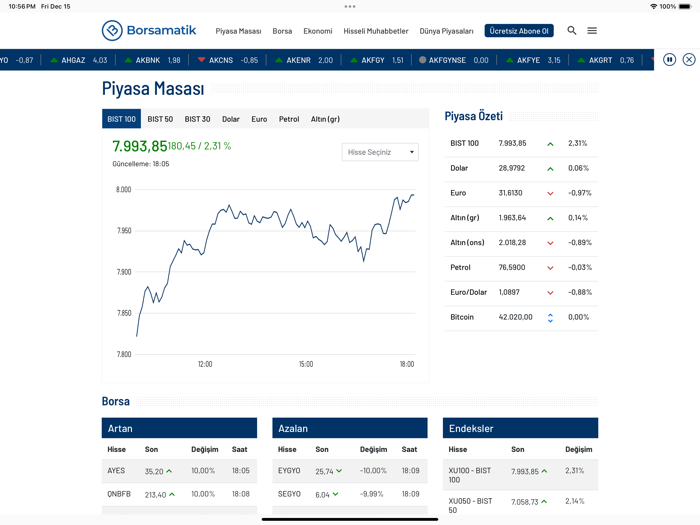Click green up arrow beside AHGAZ ticker

[x=54, y=60]
